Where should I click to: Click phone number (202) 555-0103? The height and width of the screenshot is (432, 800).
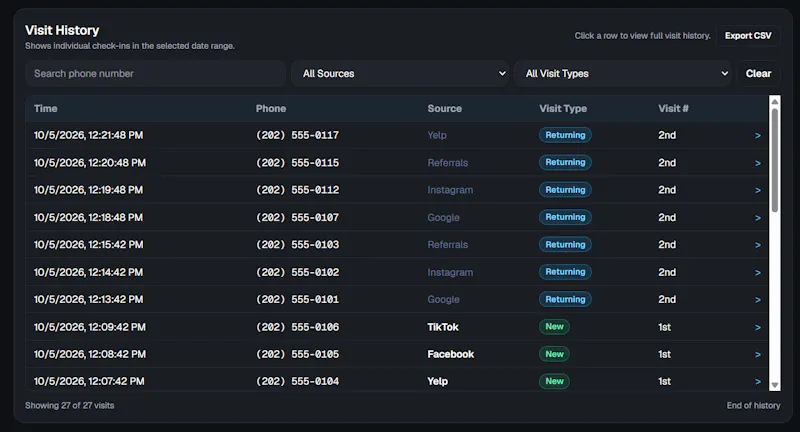click(297, 245)
